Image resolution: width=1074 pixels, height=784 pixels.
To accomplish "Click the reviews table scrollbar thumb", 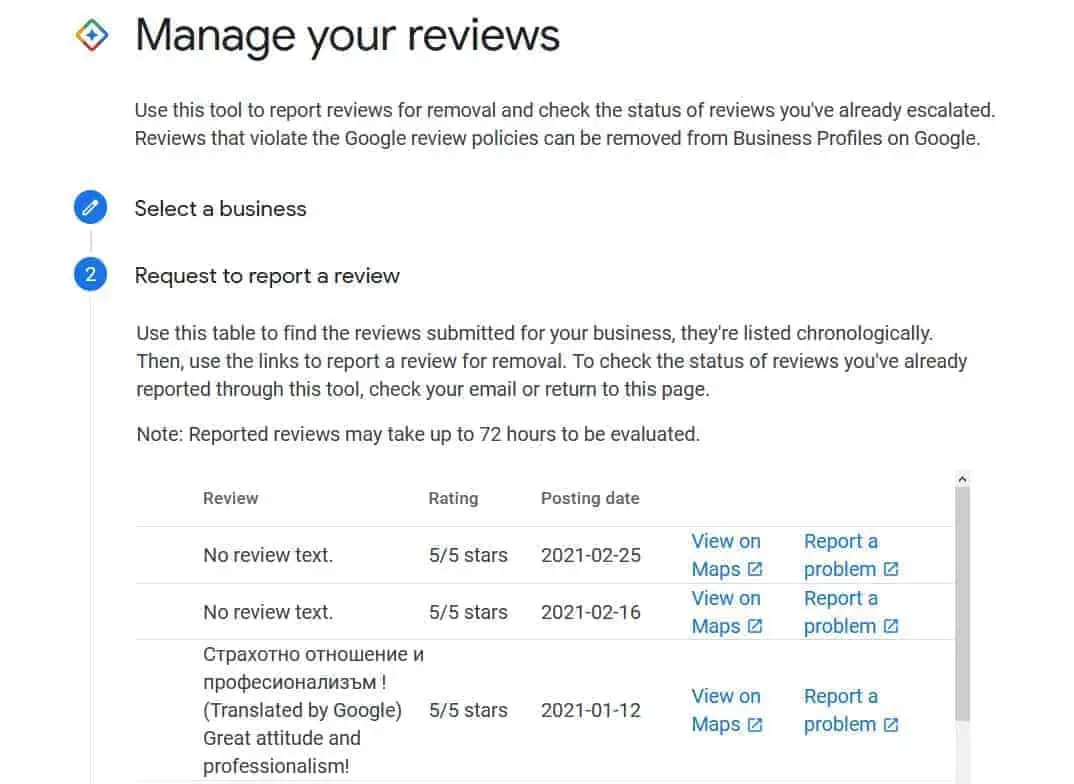I will (x=962, y=603).
